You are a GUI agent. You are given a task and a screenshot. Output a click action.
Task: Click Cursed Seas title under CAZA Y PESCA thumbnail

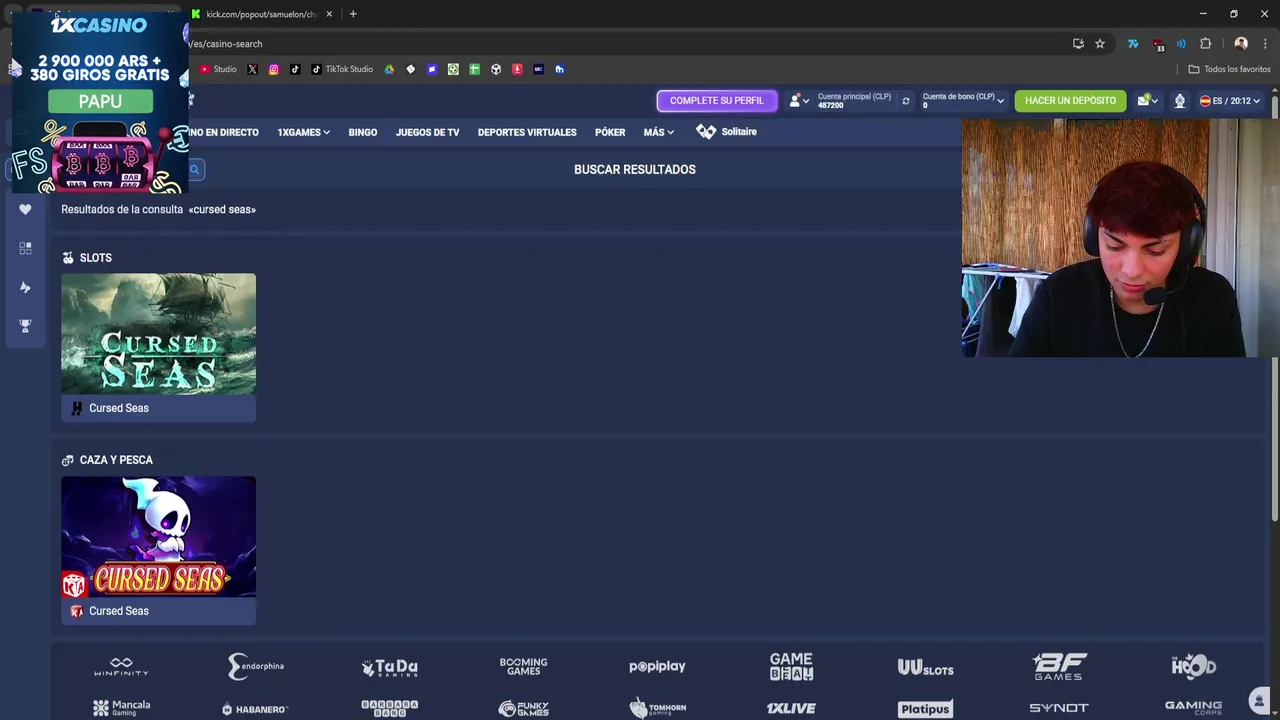pos(118,611)
